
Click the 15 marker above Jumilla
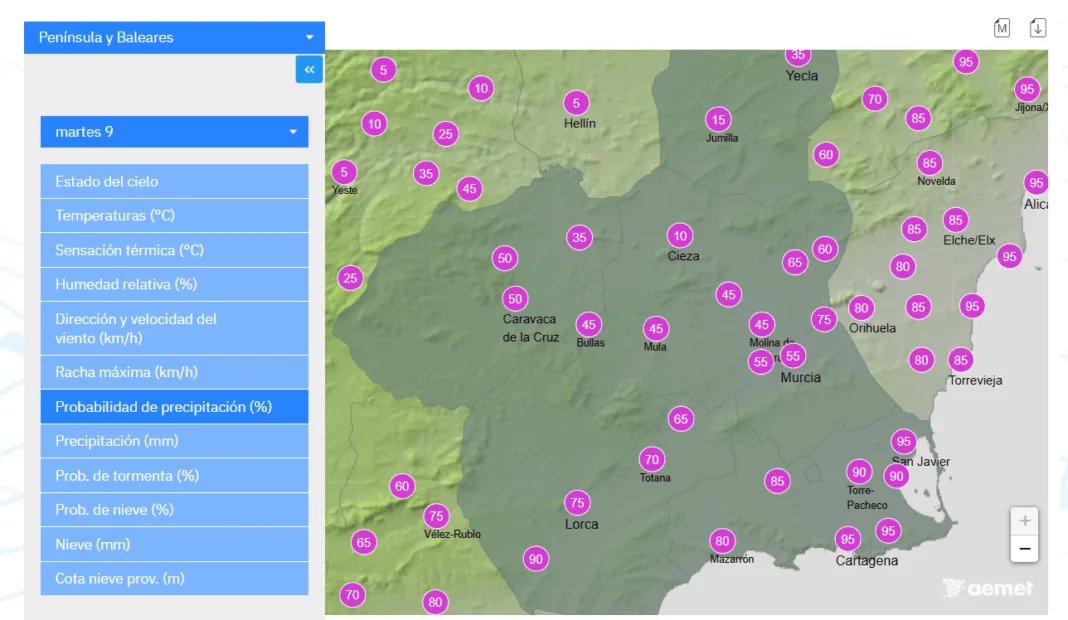pyautogui.click(x=718, y=120)
